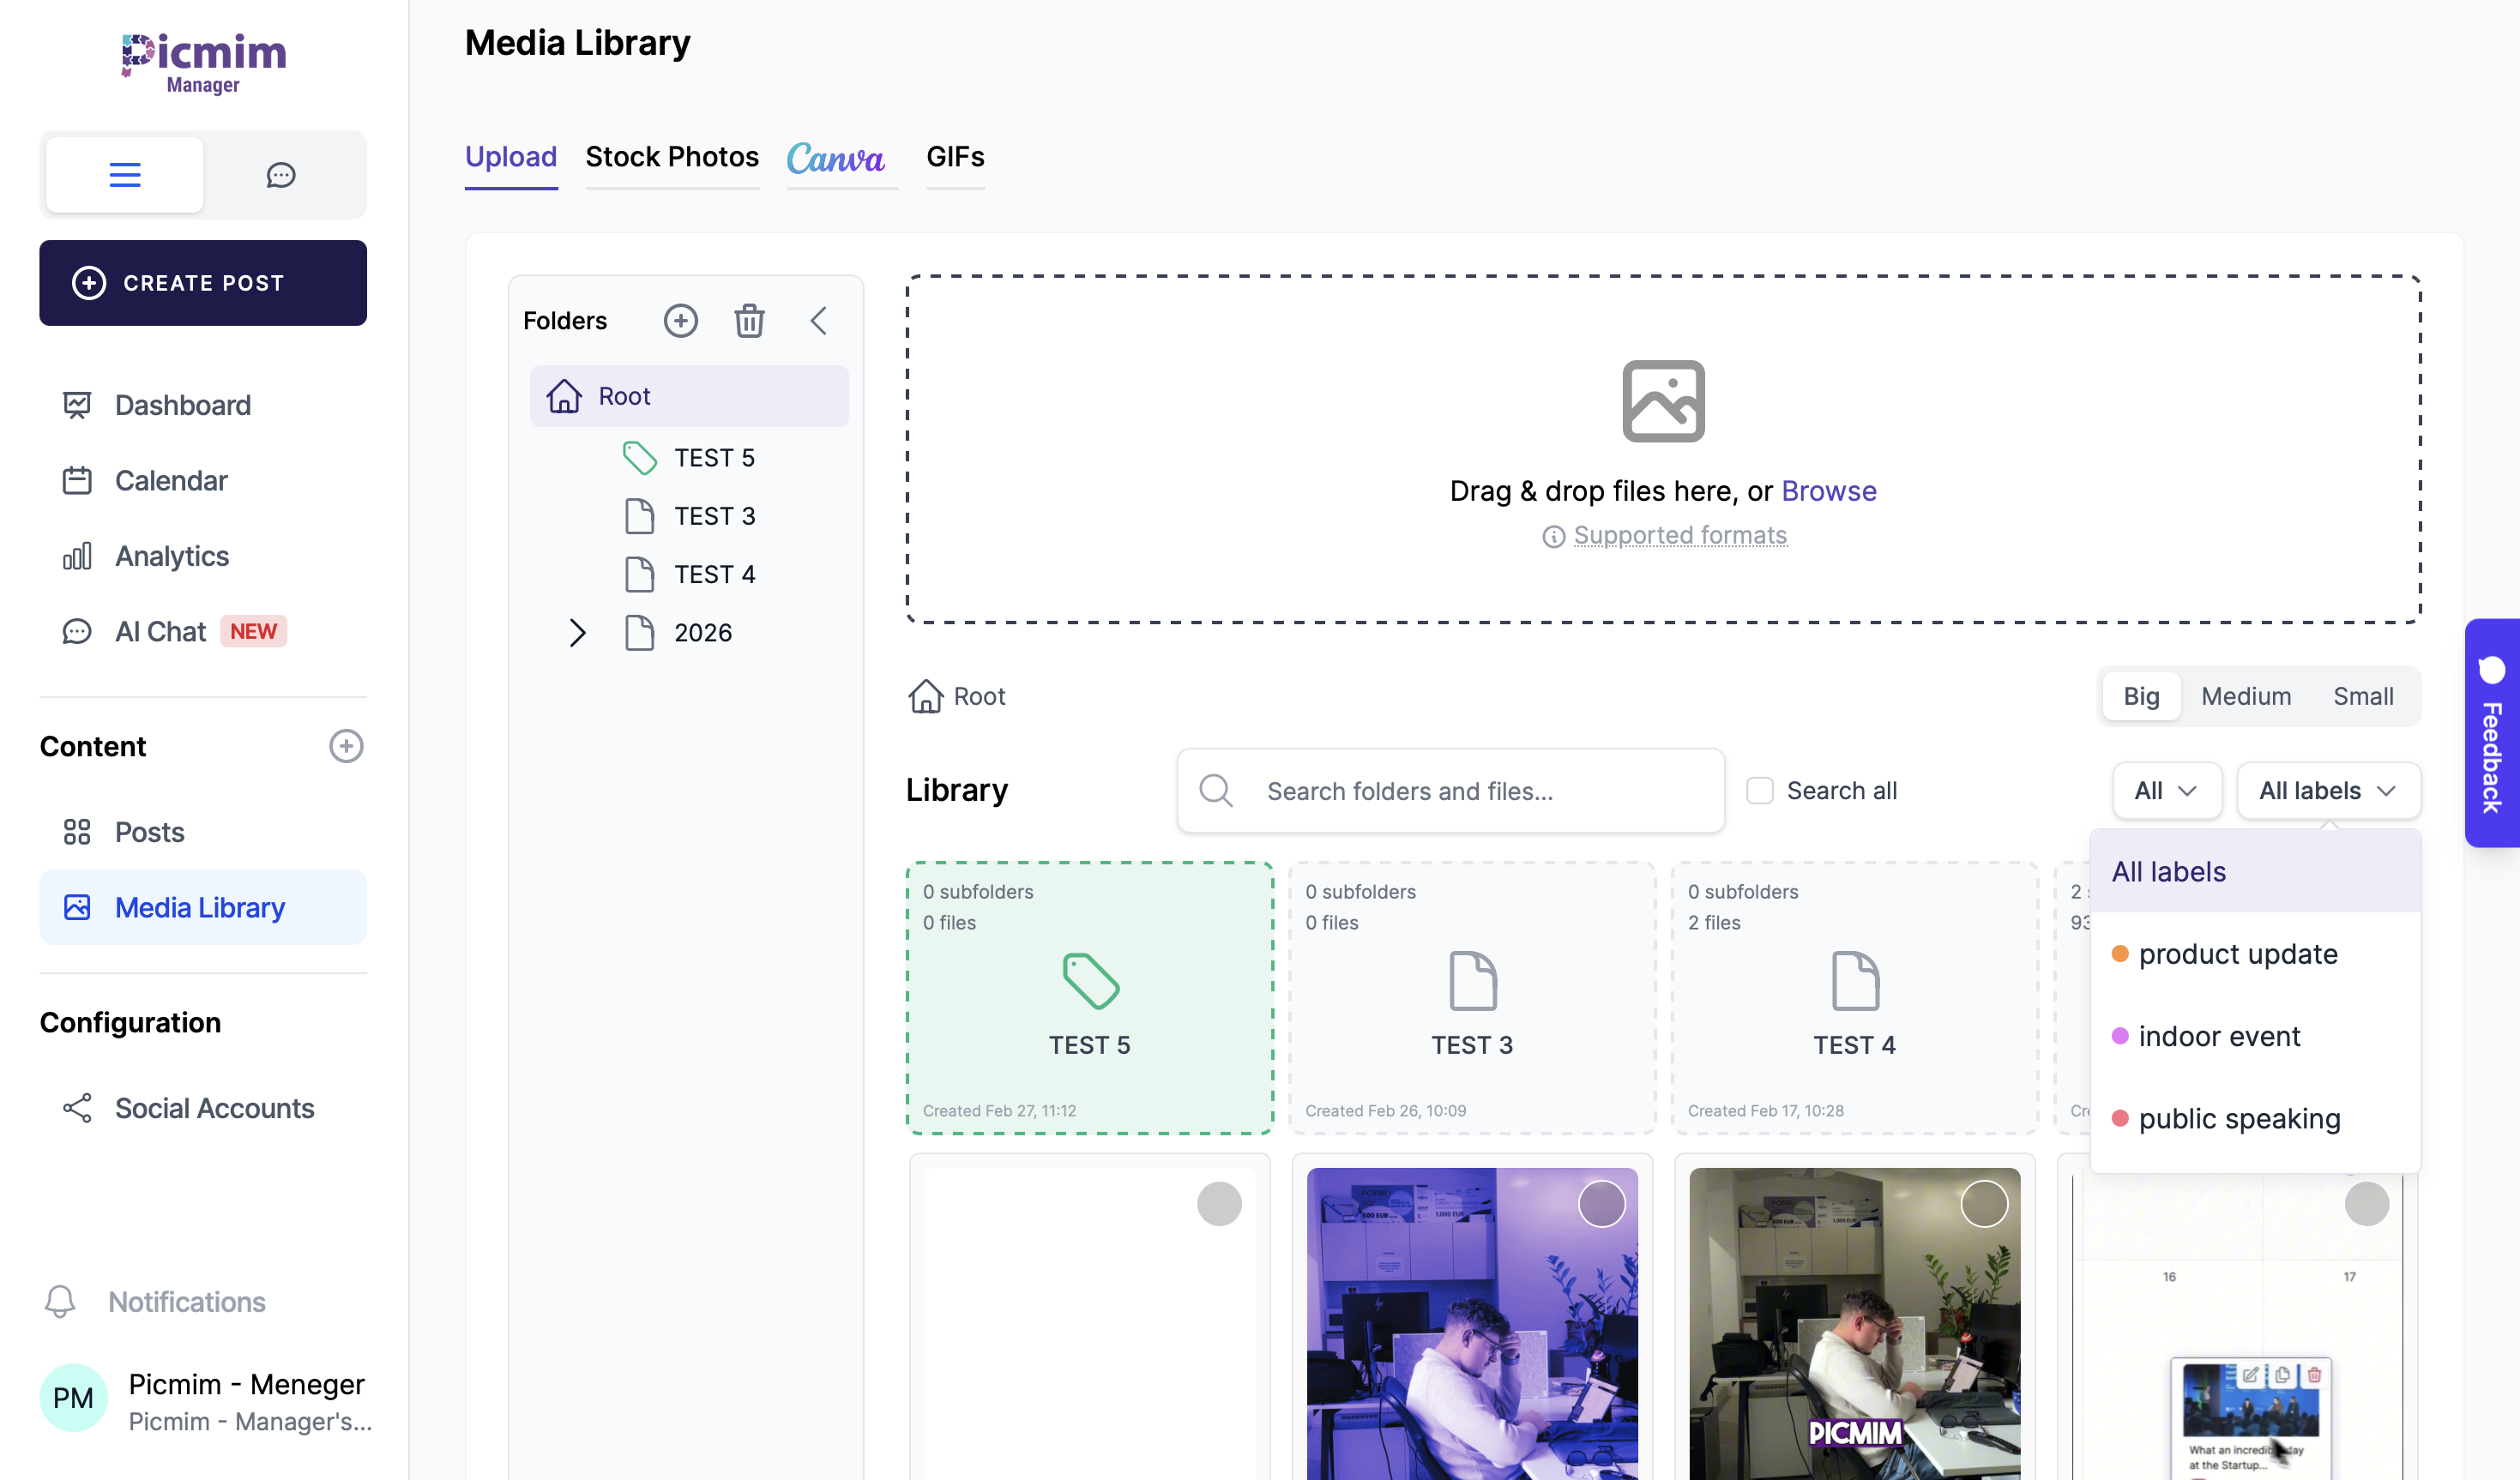This screenshot has height=1480, width=2520.
Task: Click the create new folder icon
Action: tap(681, 320)
